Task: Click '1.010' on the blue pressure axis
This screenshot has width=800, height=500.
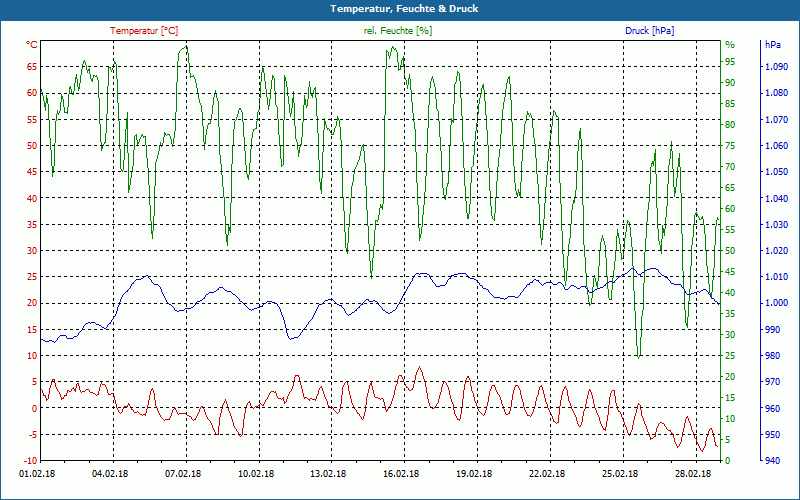Action: (x=777, y=277)
